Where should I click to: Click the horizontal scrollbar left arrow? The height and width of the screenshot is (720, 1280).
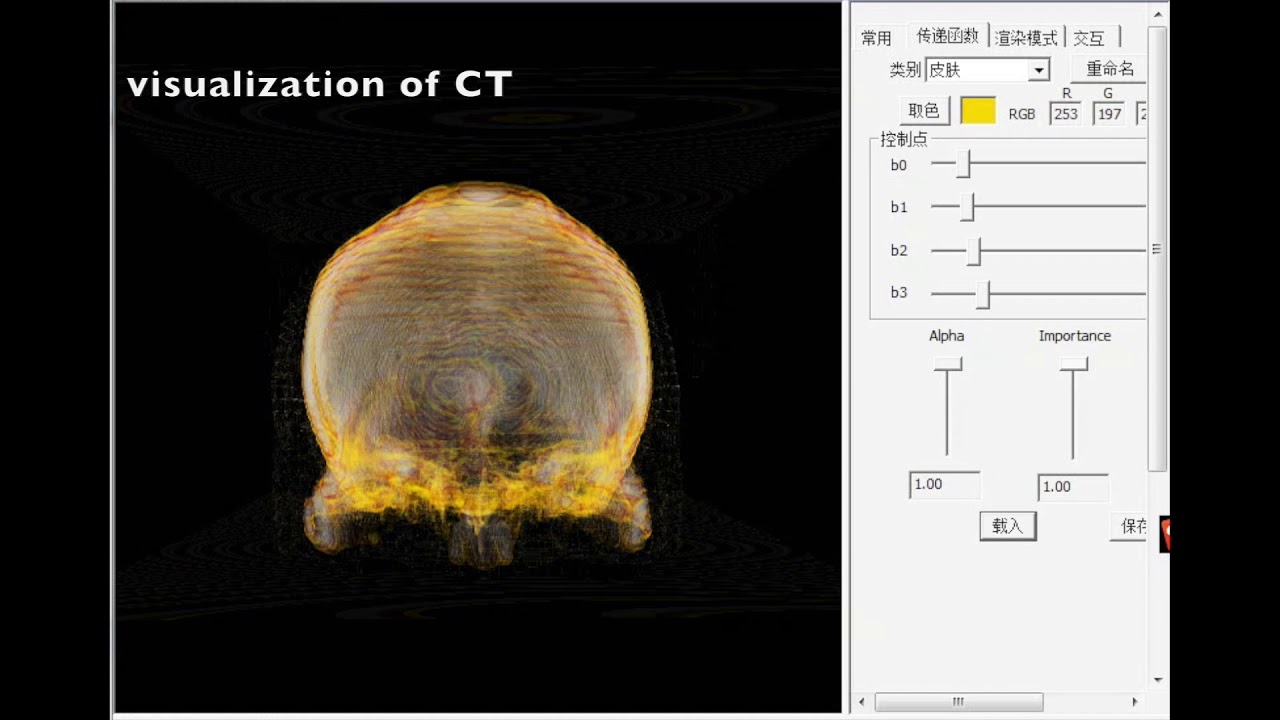click(x=863, y=702)
